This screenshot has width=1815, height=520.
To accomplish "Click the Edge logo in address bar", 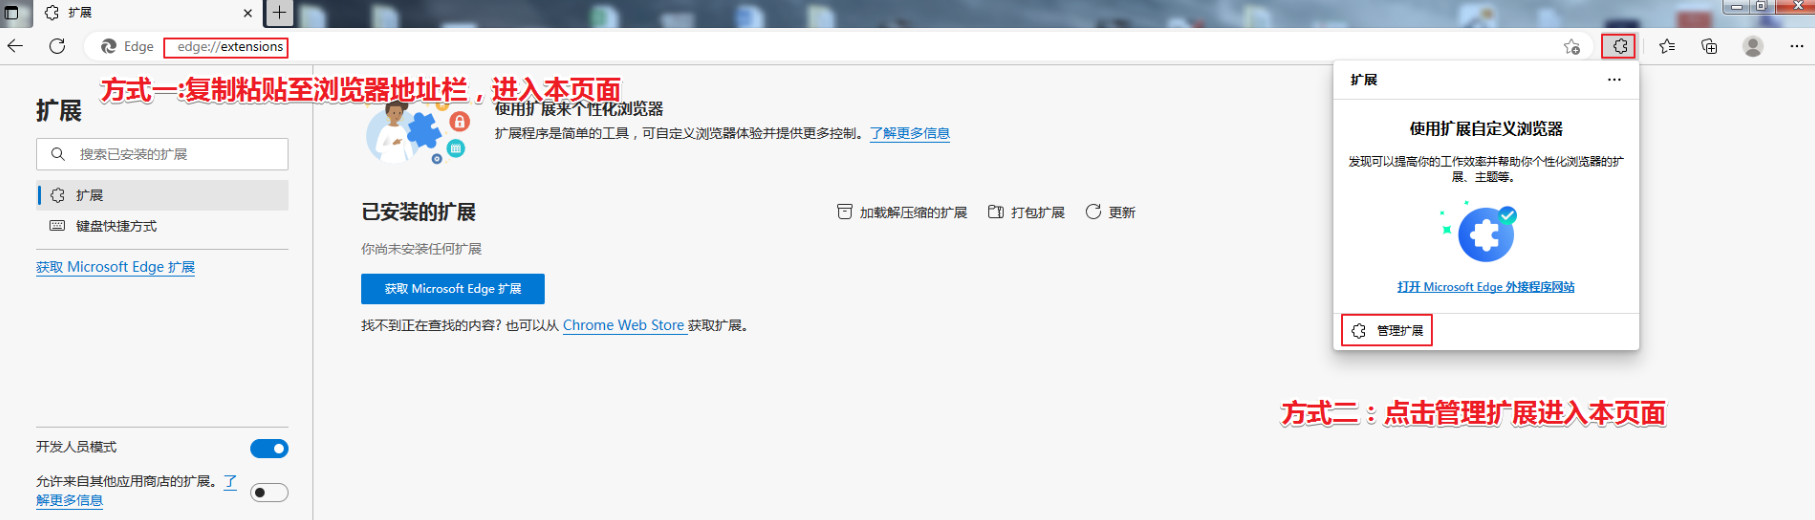I will [109, 46].
